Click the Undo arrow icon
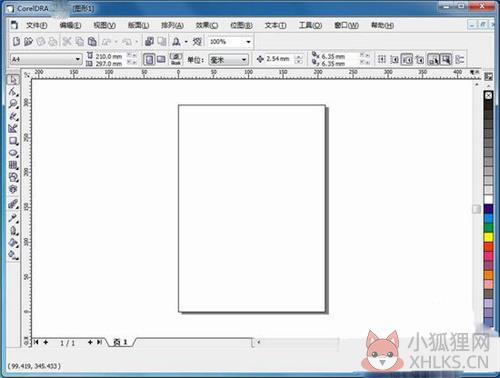 [x=106, y=42]
